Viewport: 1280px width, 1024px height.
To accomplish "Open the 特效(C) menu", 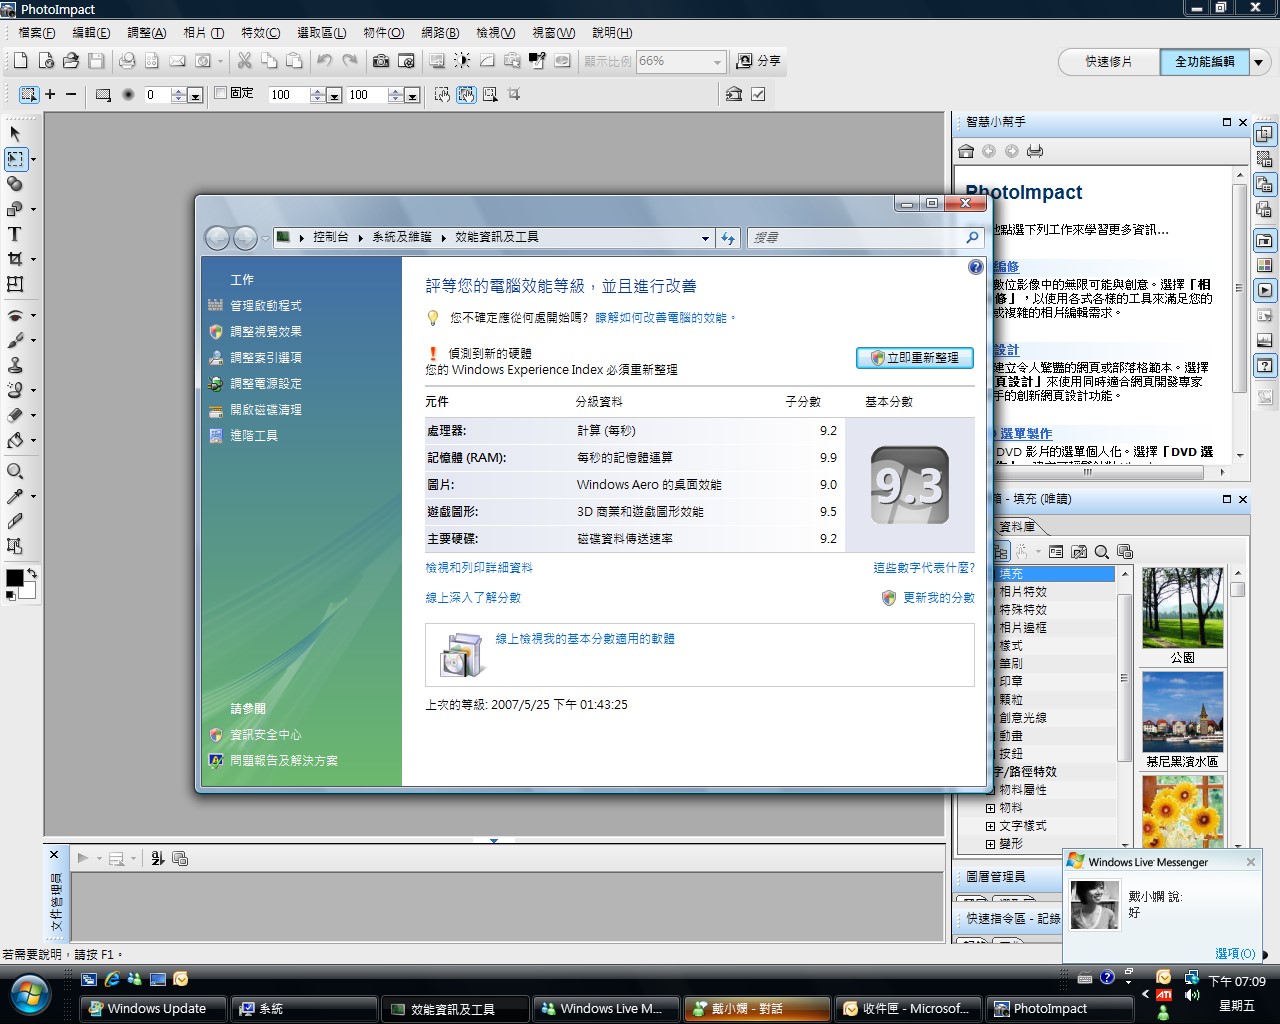I will point(261,33).
